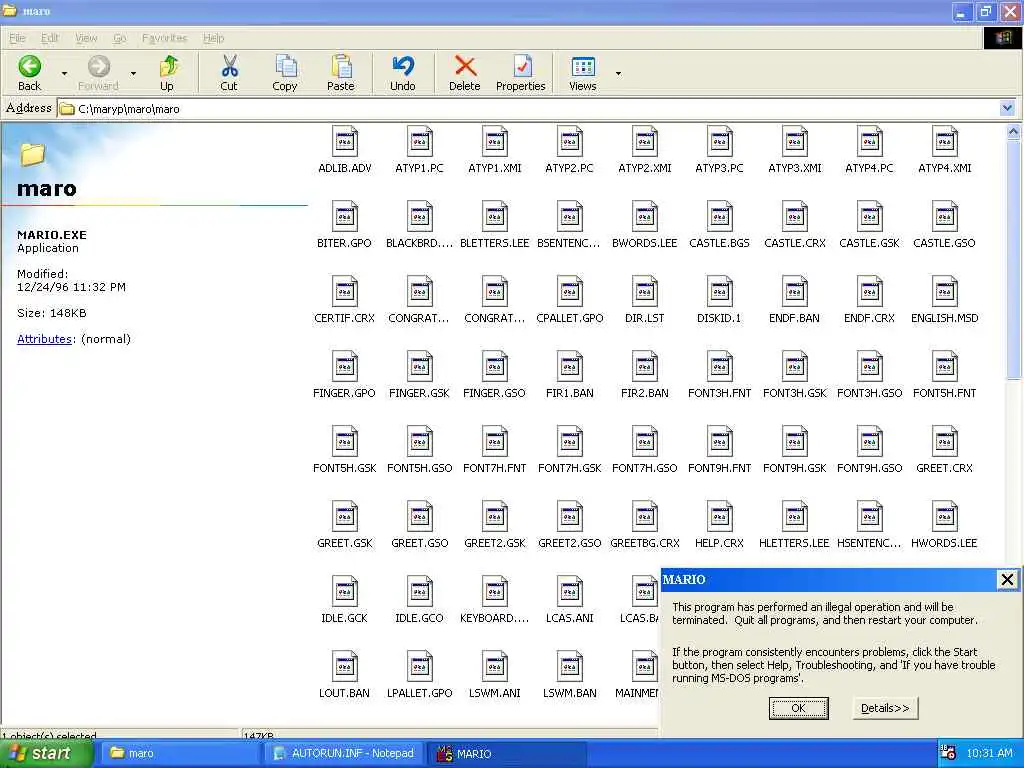The height and width of the screenshot is (768, 1024).
Task: Select the FONT7H.GSK file
Action: click(569, 451)
